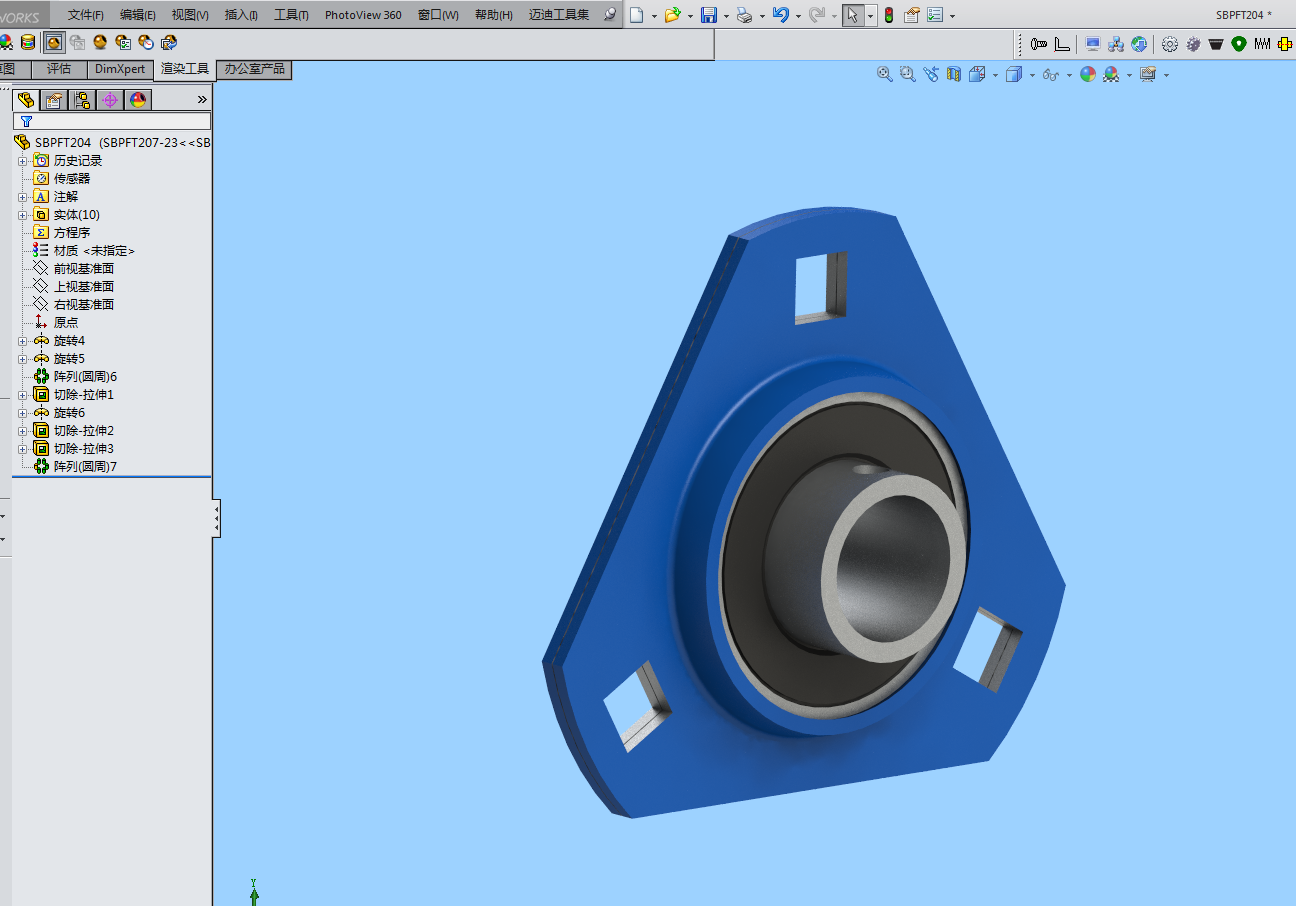Open the 文件(F) menu

point(86,15)
